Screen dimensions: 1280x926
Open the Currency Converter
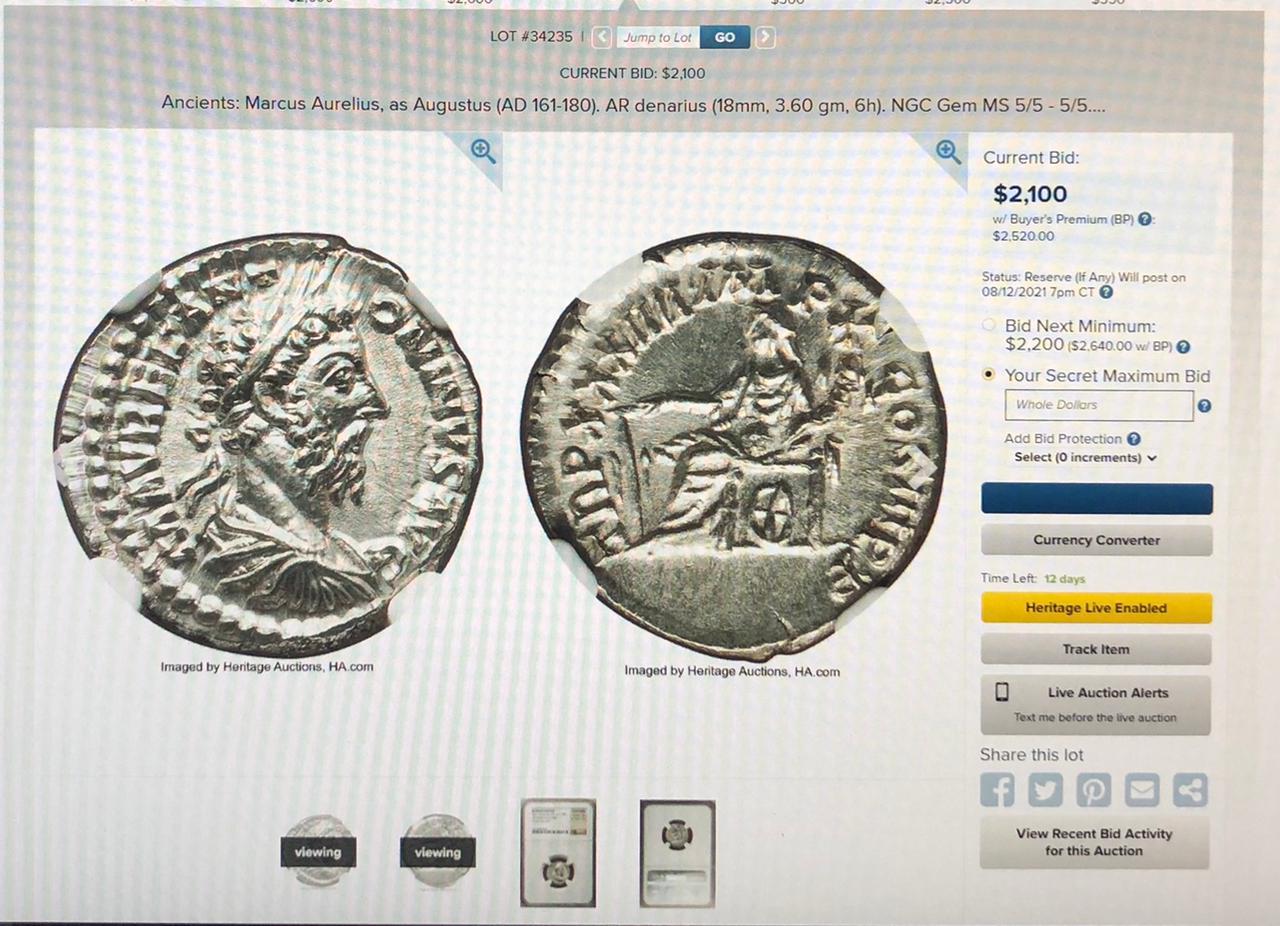(x=1096, y=540)
